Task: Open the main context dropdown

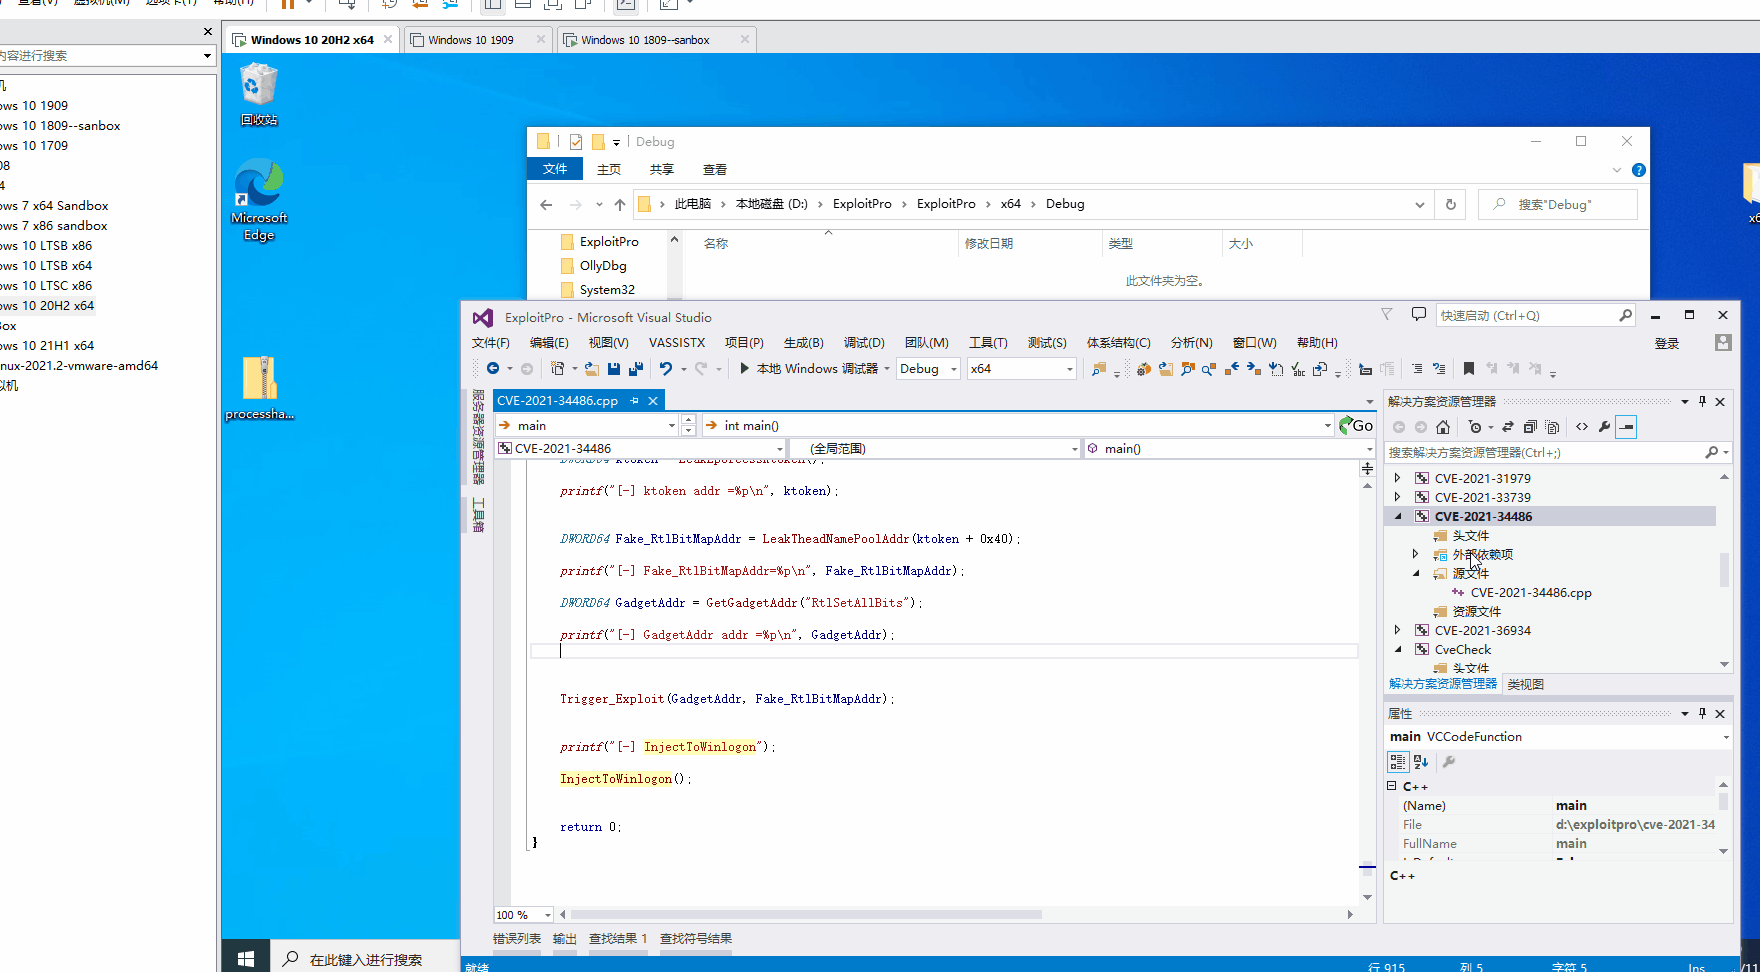Action: click(x=588, y=426)
